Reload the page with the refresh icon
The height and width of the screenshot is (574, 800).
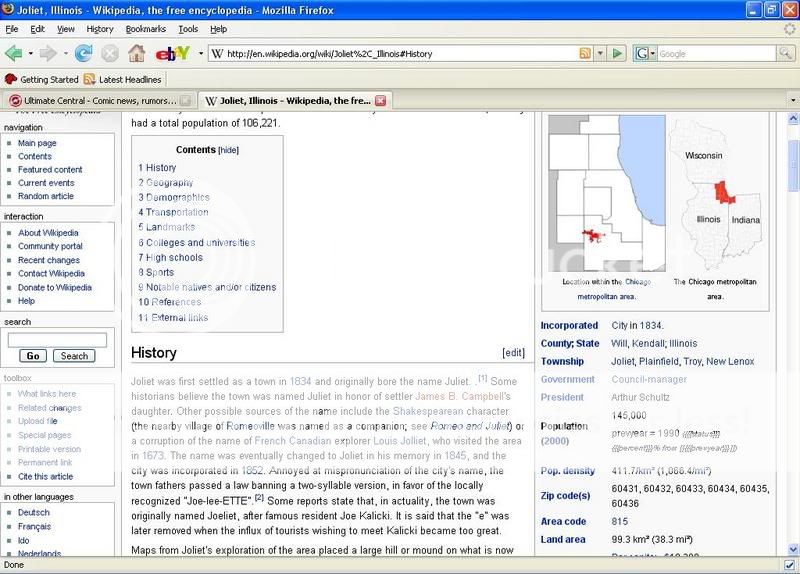83,53
